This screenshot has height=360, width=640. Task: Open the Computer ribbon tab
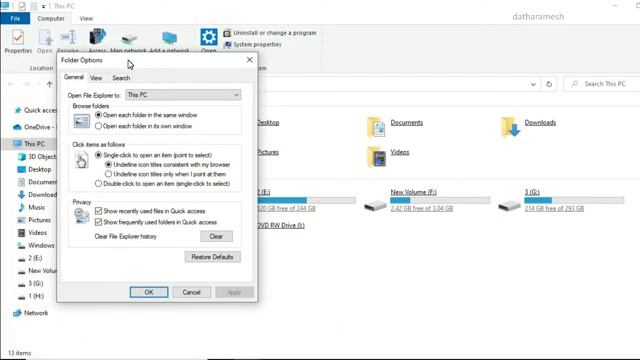tap(51, 18)
